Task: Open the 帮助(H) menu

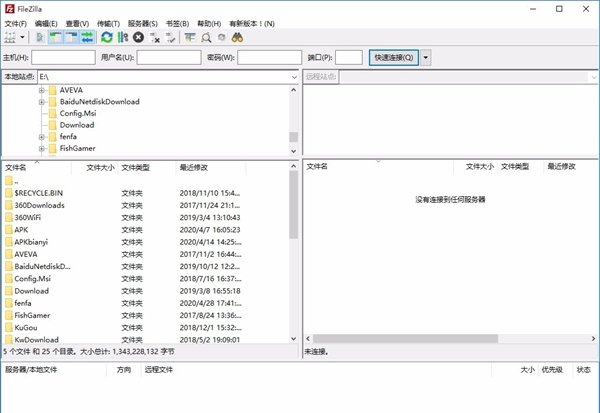Action: pyautogui.click(x=209, y=24)
